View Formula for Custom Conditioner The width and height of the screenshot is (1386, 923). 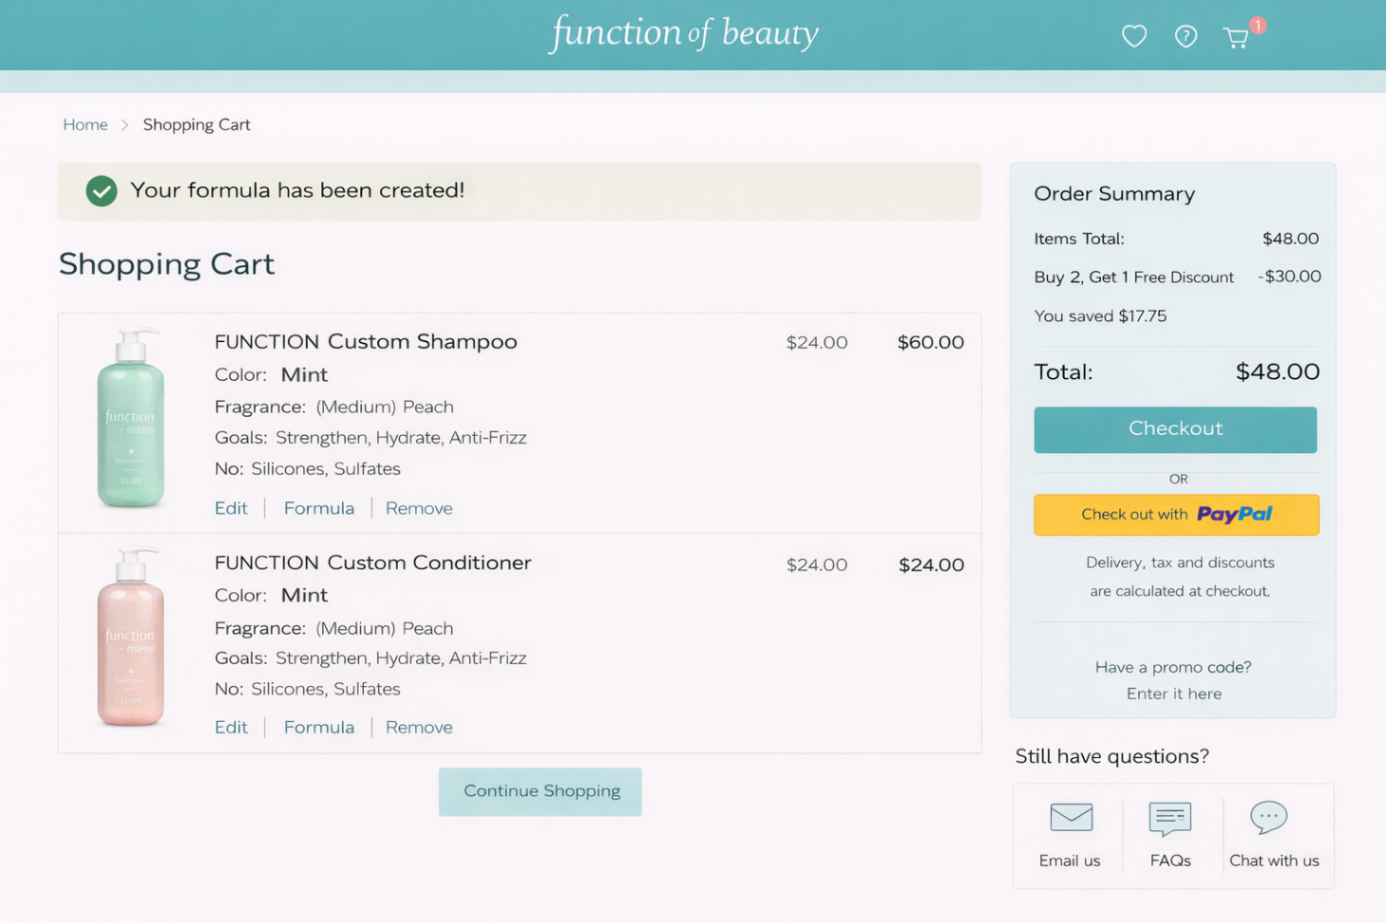click(x=319, y=727)
